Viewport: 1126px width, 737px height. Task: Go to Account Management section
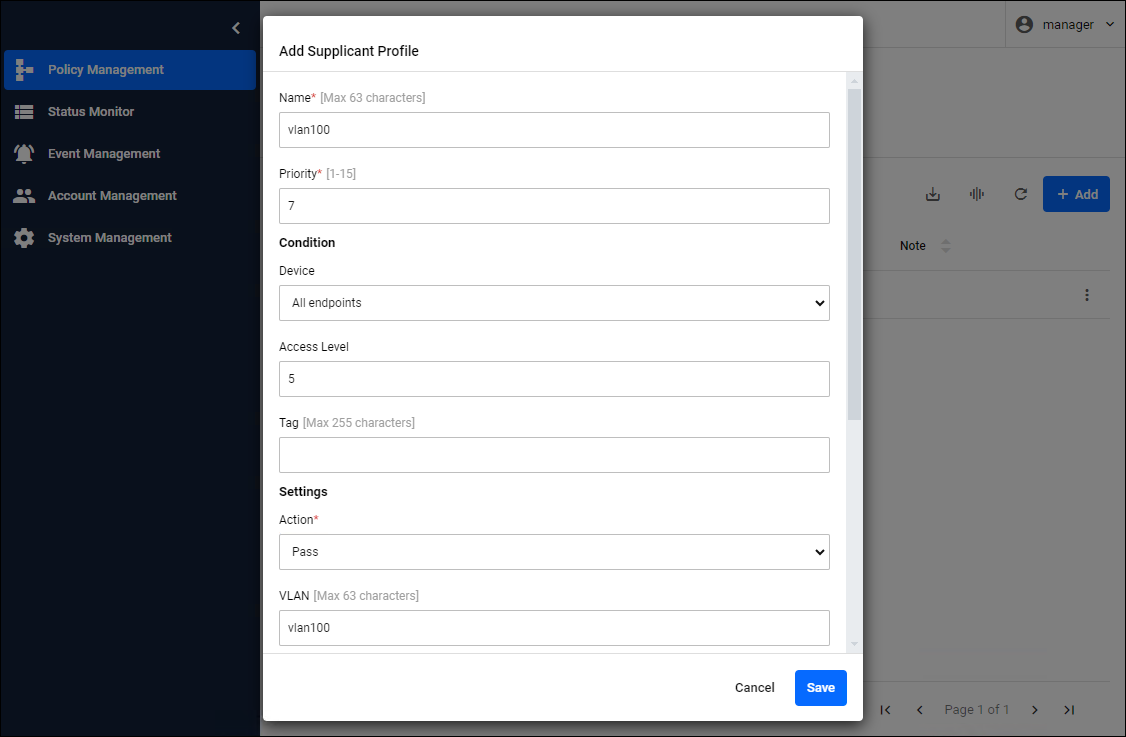click(112, 196)
